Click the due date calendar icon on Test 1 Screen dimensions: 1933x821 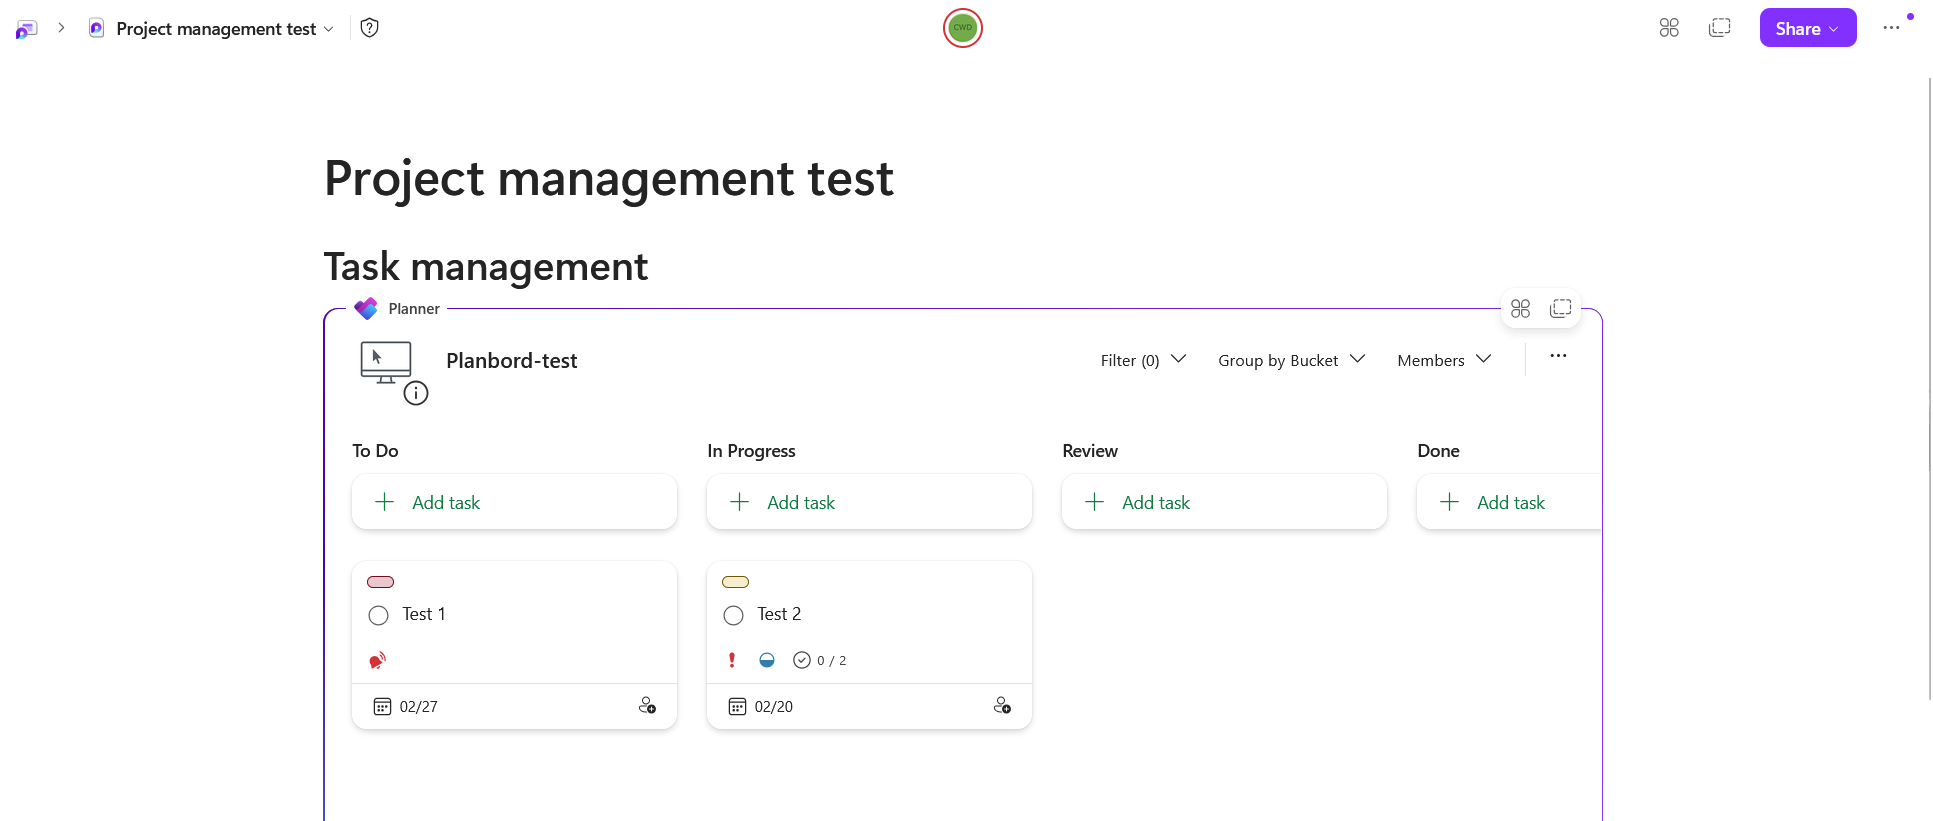[382, 707]
